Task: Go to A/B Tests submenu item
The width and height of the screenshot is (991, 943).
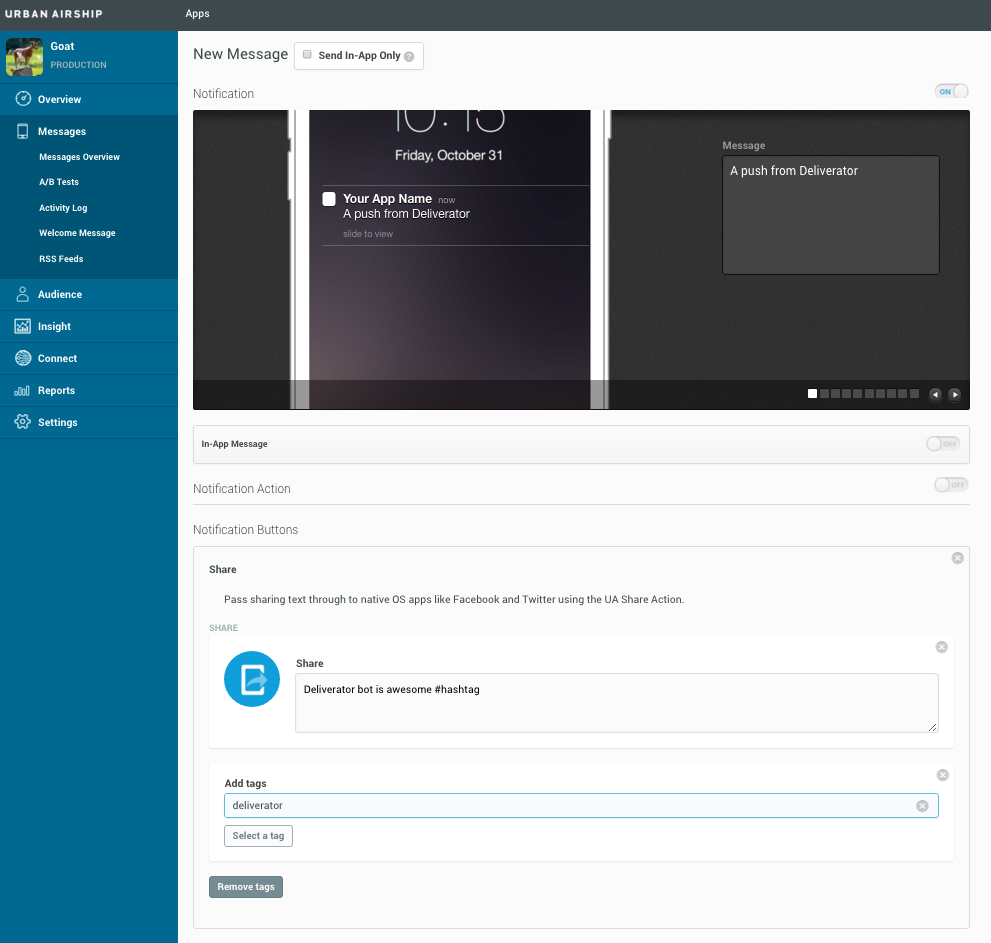Action: click(x=59, y=182)
